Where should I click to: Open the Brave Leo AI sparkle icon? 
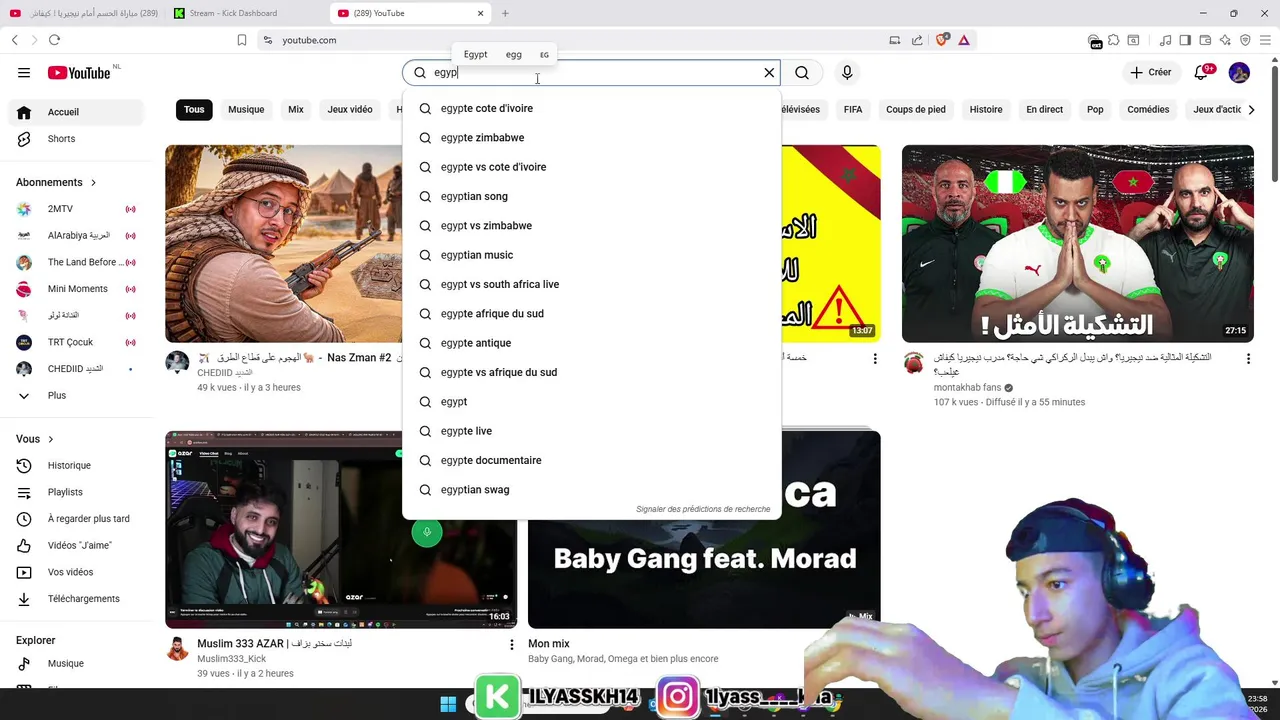pos(1225,40)
